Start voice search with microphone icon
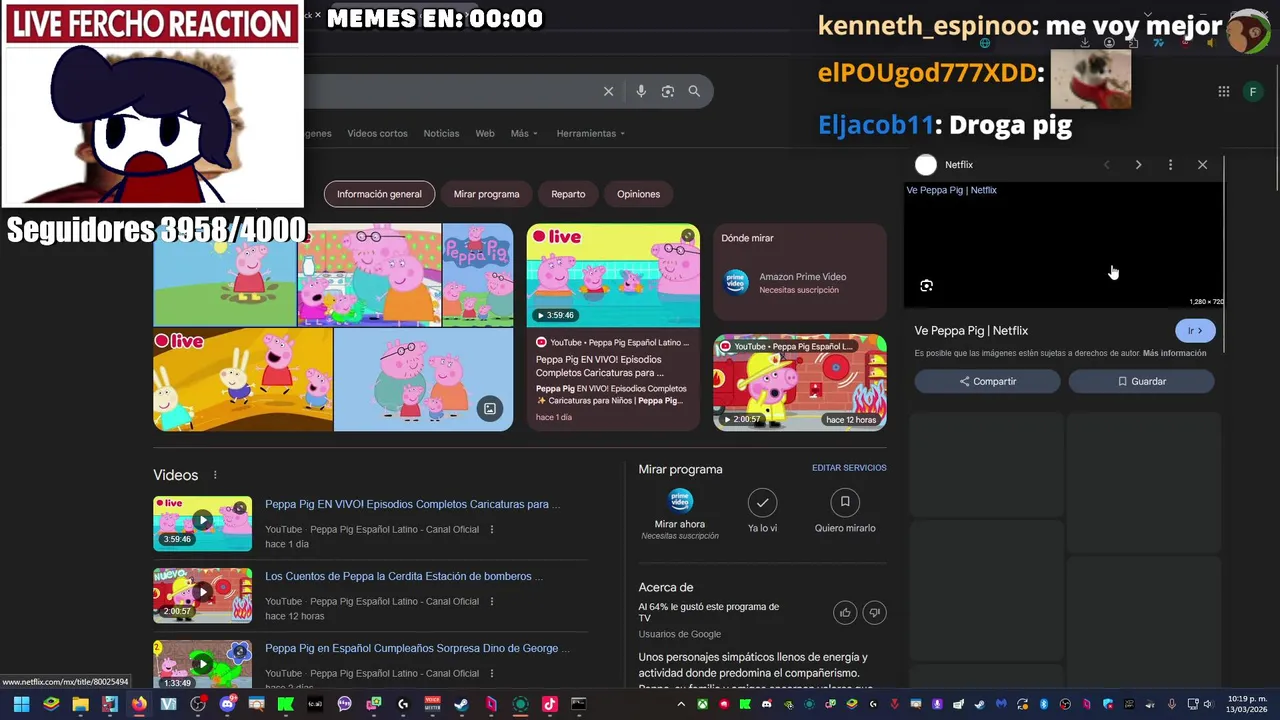 point(641,91)
